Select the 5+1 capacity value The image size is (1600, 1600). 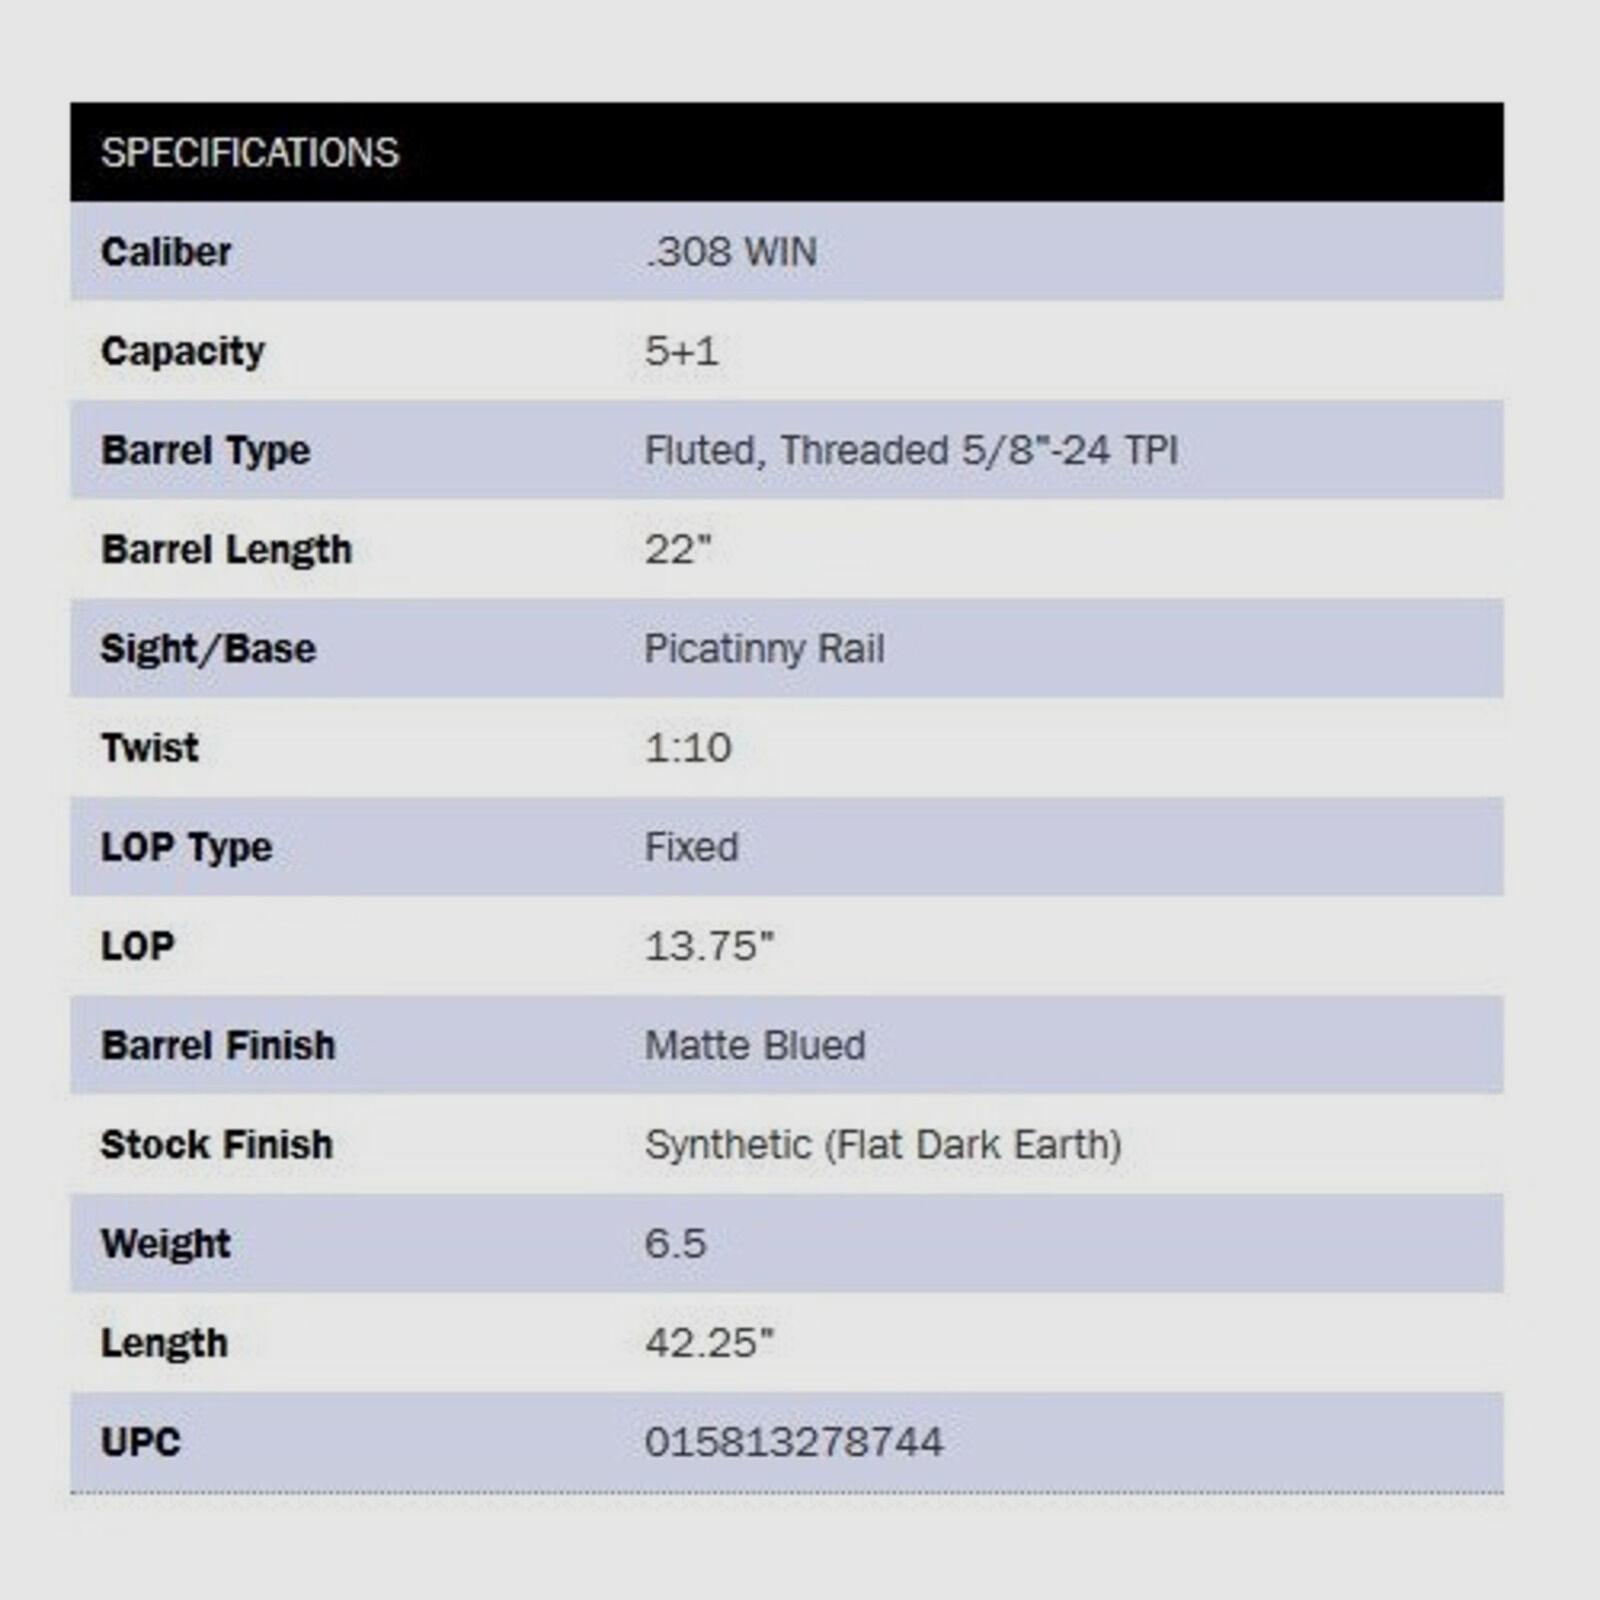(x=681, y=351)
